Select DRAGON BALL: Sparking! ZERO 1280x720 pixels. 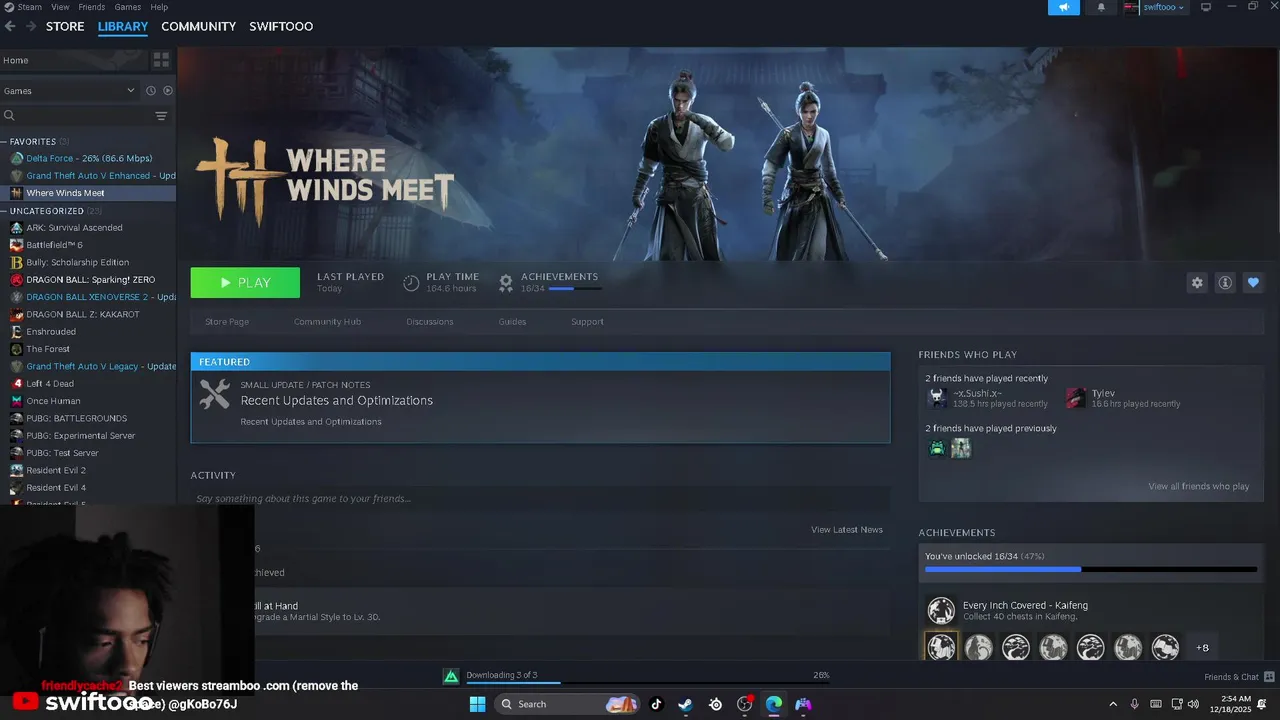(x=90, y=279)
